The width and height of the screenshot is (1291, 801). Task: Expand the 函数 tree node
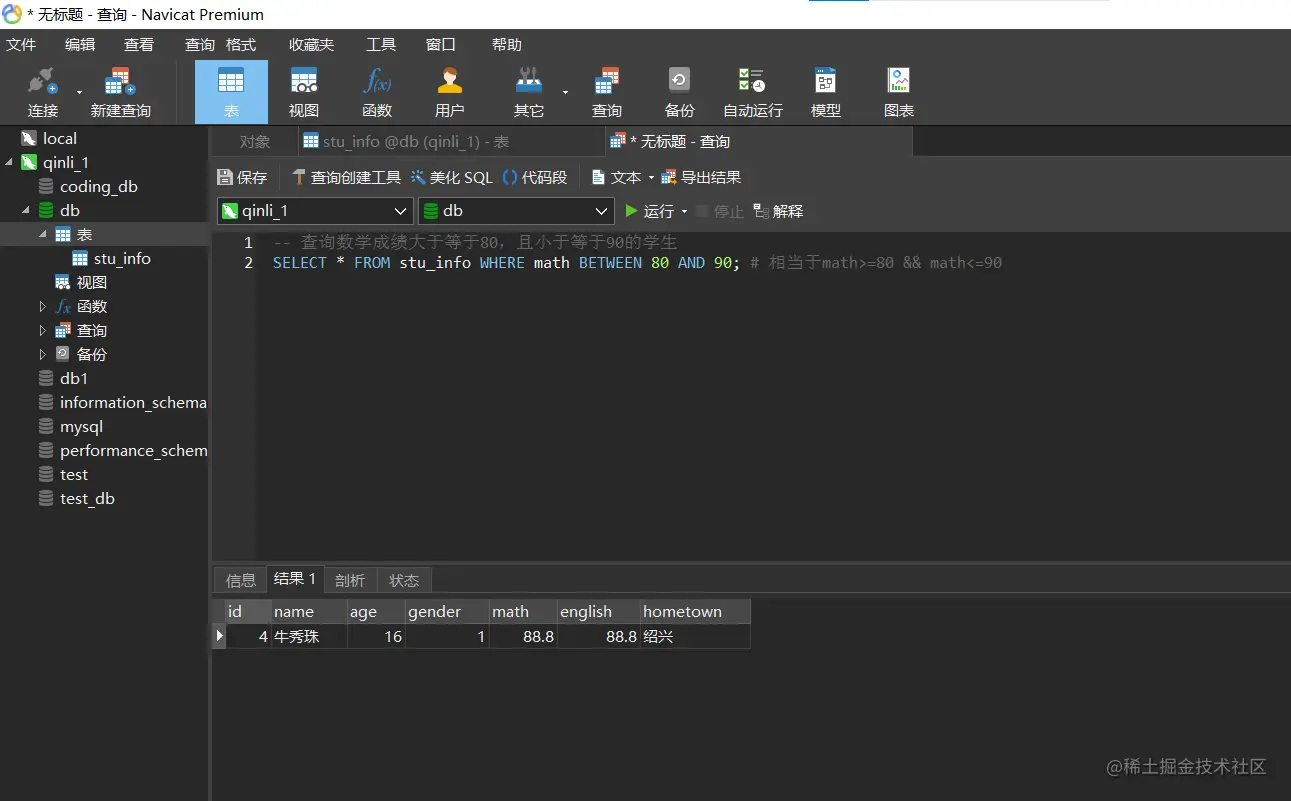(43, 306)
